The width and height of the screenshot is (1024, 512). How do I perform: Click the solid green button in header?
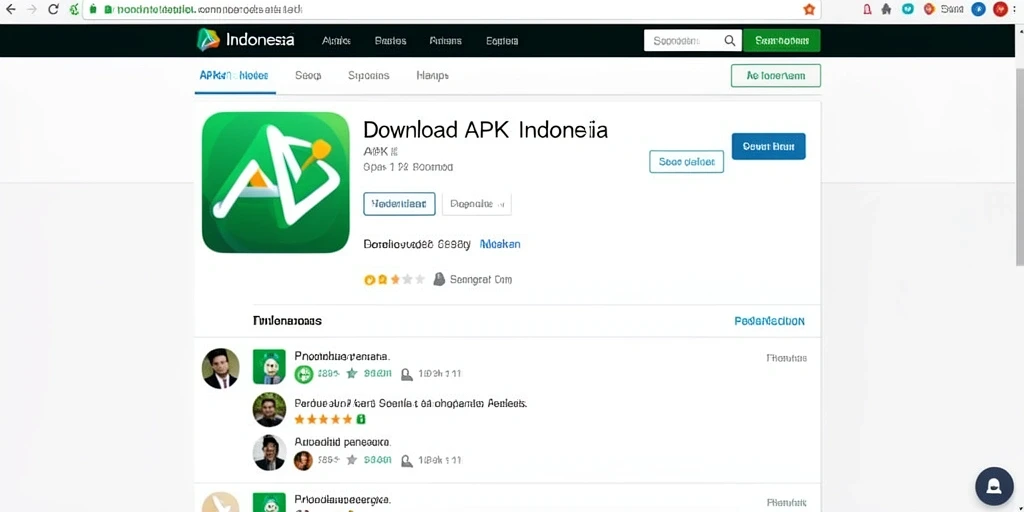click(x=782, y=40)
